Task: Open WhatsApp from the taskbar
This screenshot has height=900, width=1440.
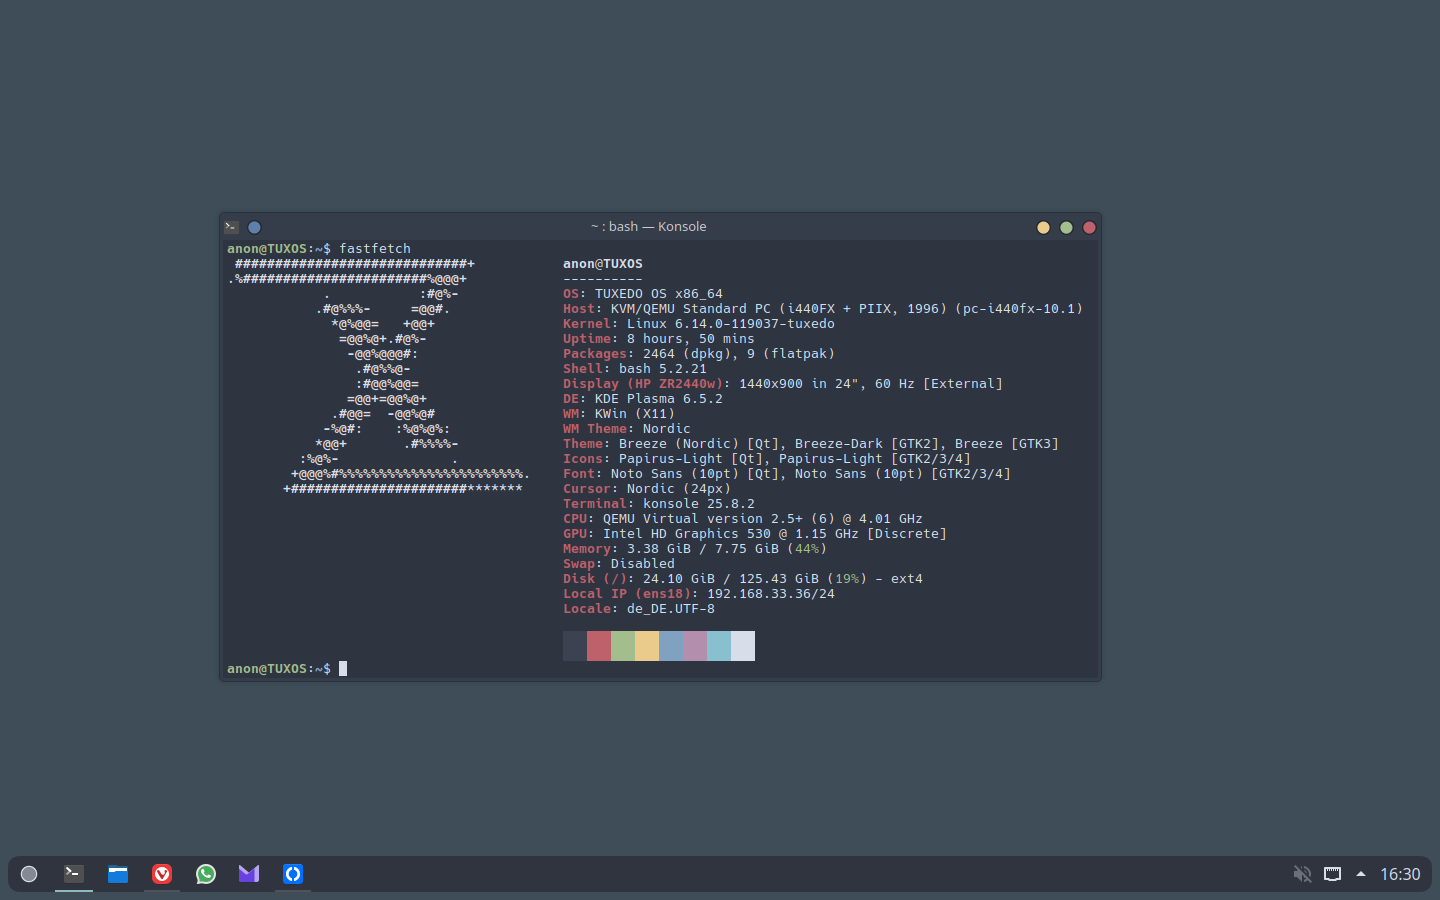Action: click(206, 874)
